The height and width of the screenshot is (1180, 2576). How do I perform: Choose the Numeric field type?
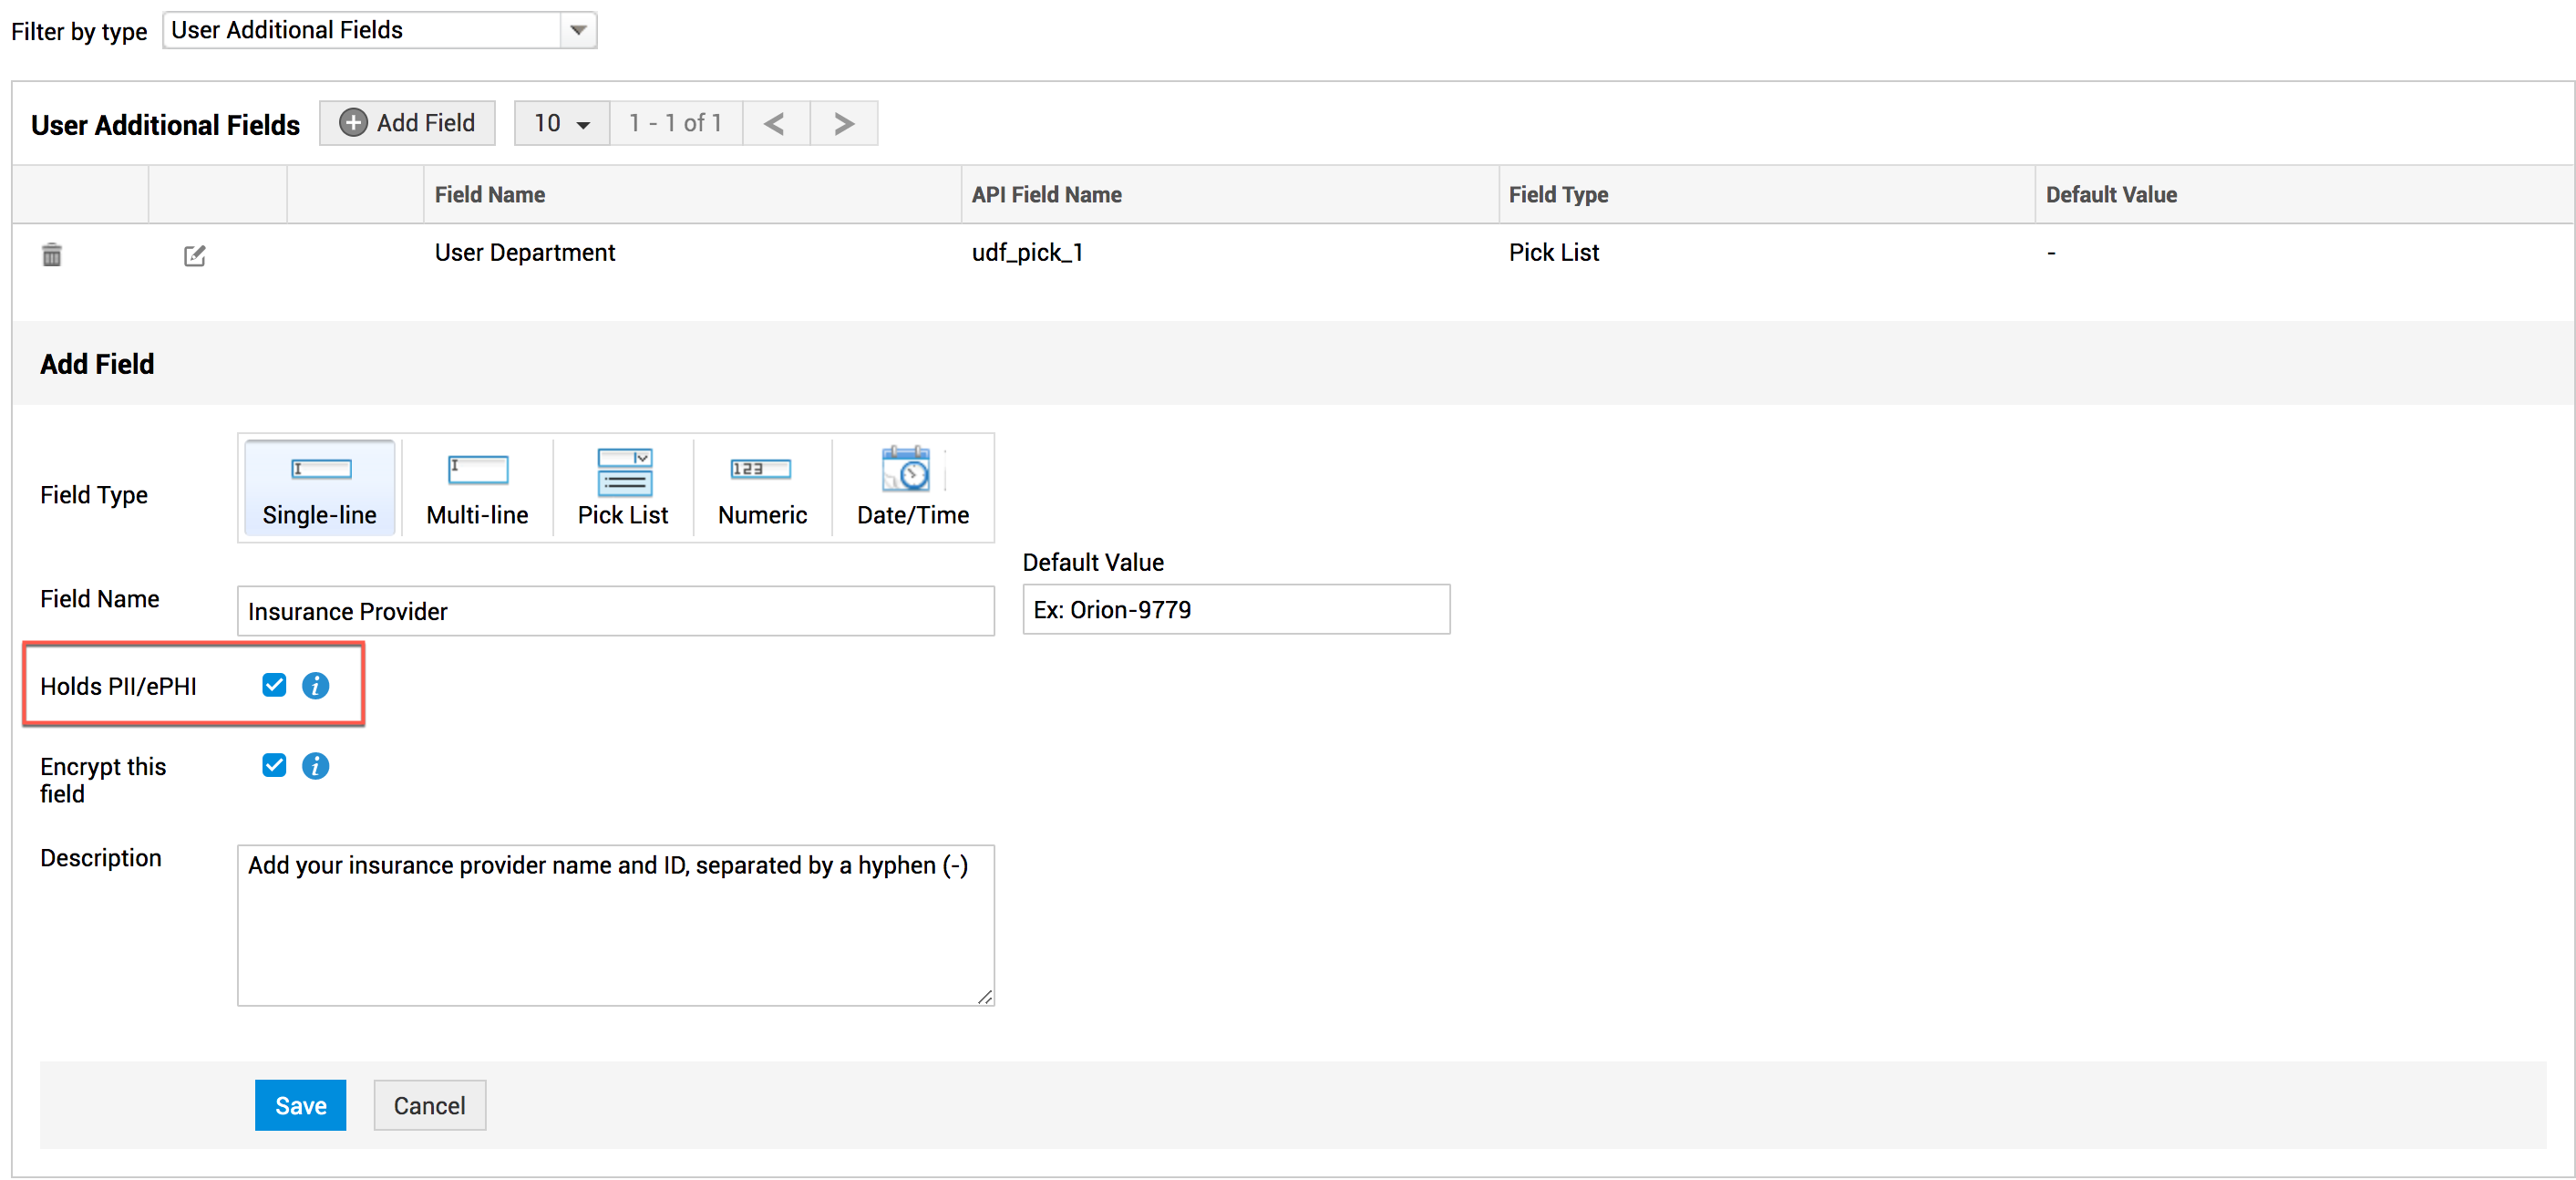tap(762, 488)
